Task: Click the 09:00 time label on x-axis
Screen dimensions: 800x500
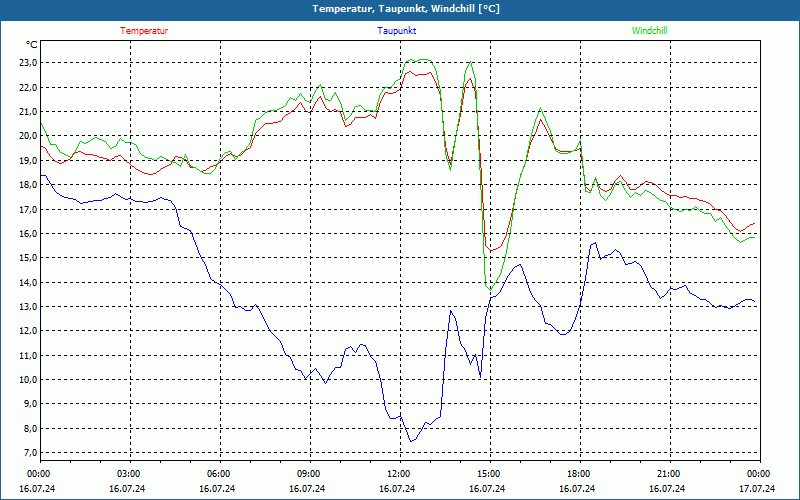Action: (308, 474)
